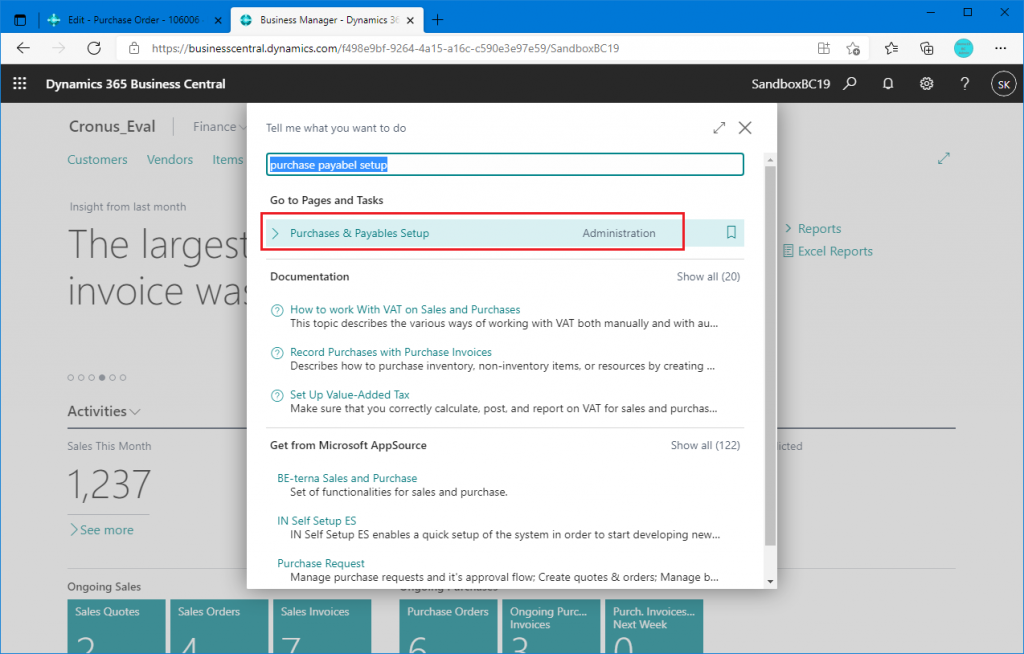This screenshot has width=1024, height=654.
Task: Open the Purchase Orders tile
Action: click(x=449, y=627)
